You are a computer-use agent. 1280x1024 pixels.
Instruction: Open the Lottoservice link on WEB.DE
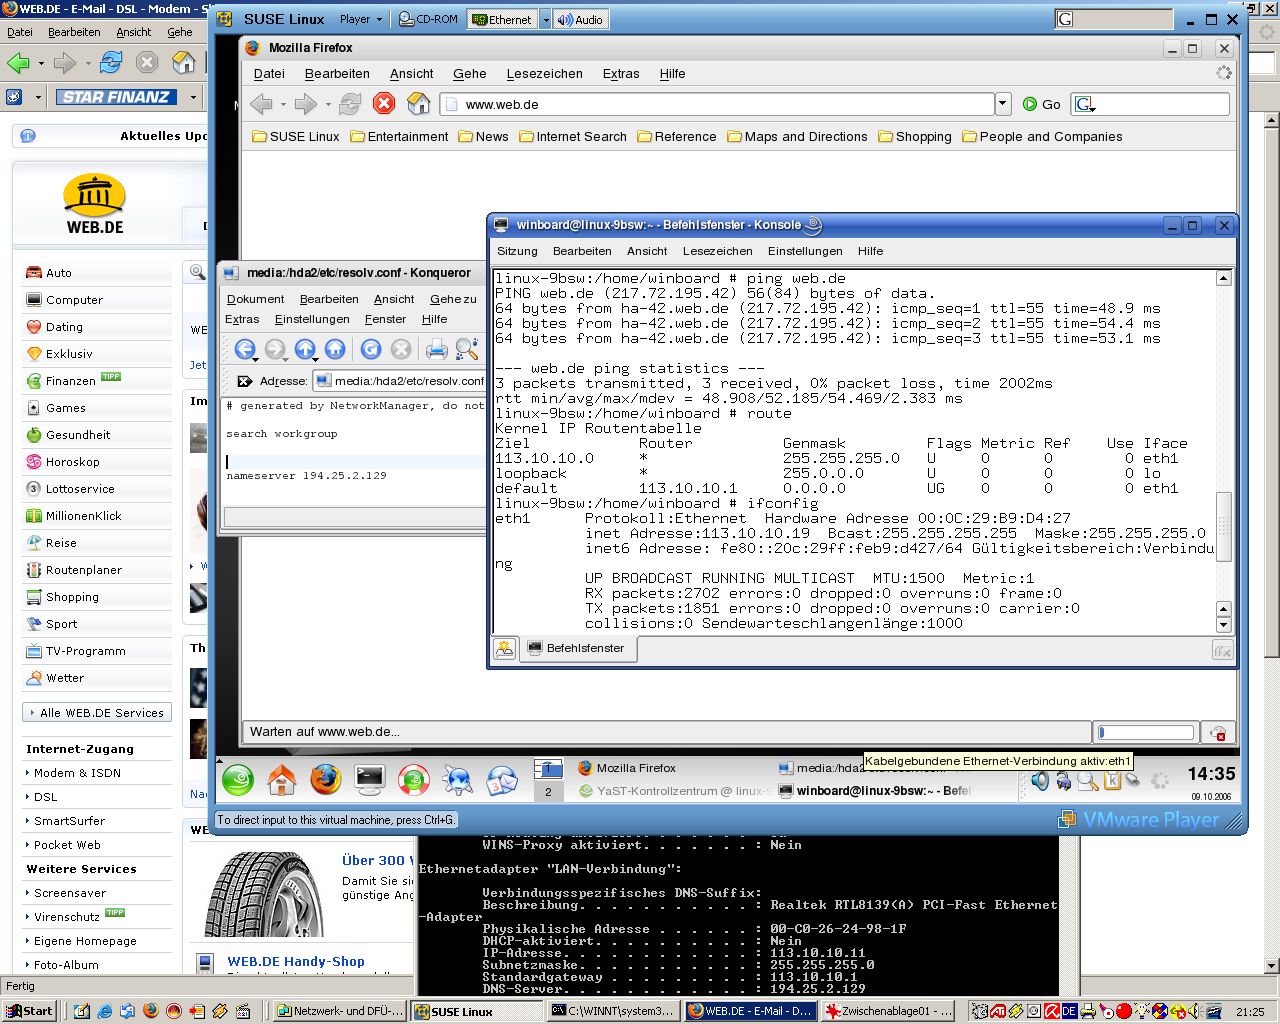tap(80, 489)
